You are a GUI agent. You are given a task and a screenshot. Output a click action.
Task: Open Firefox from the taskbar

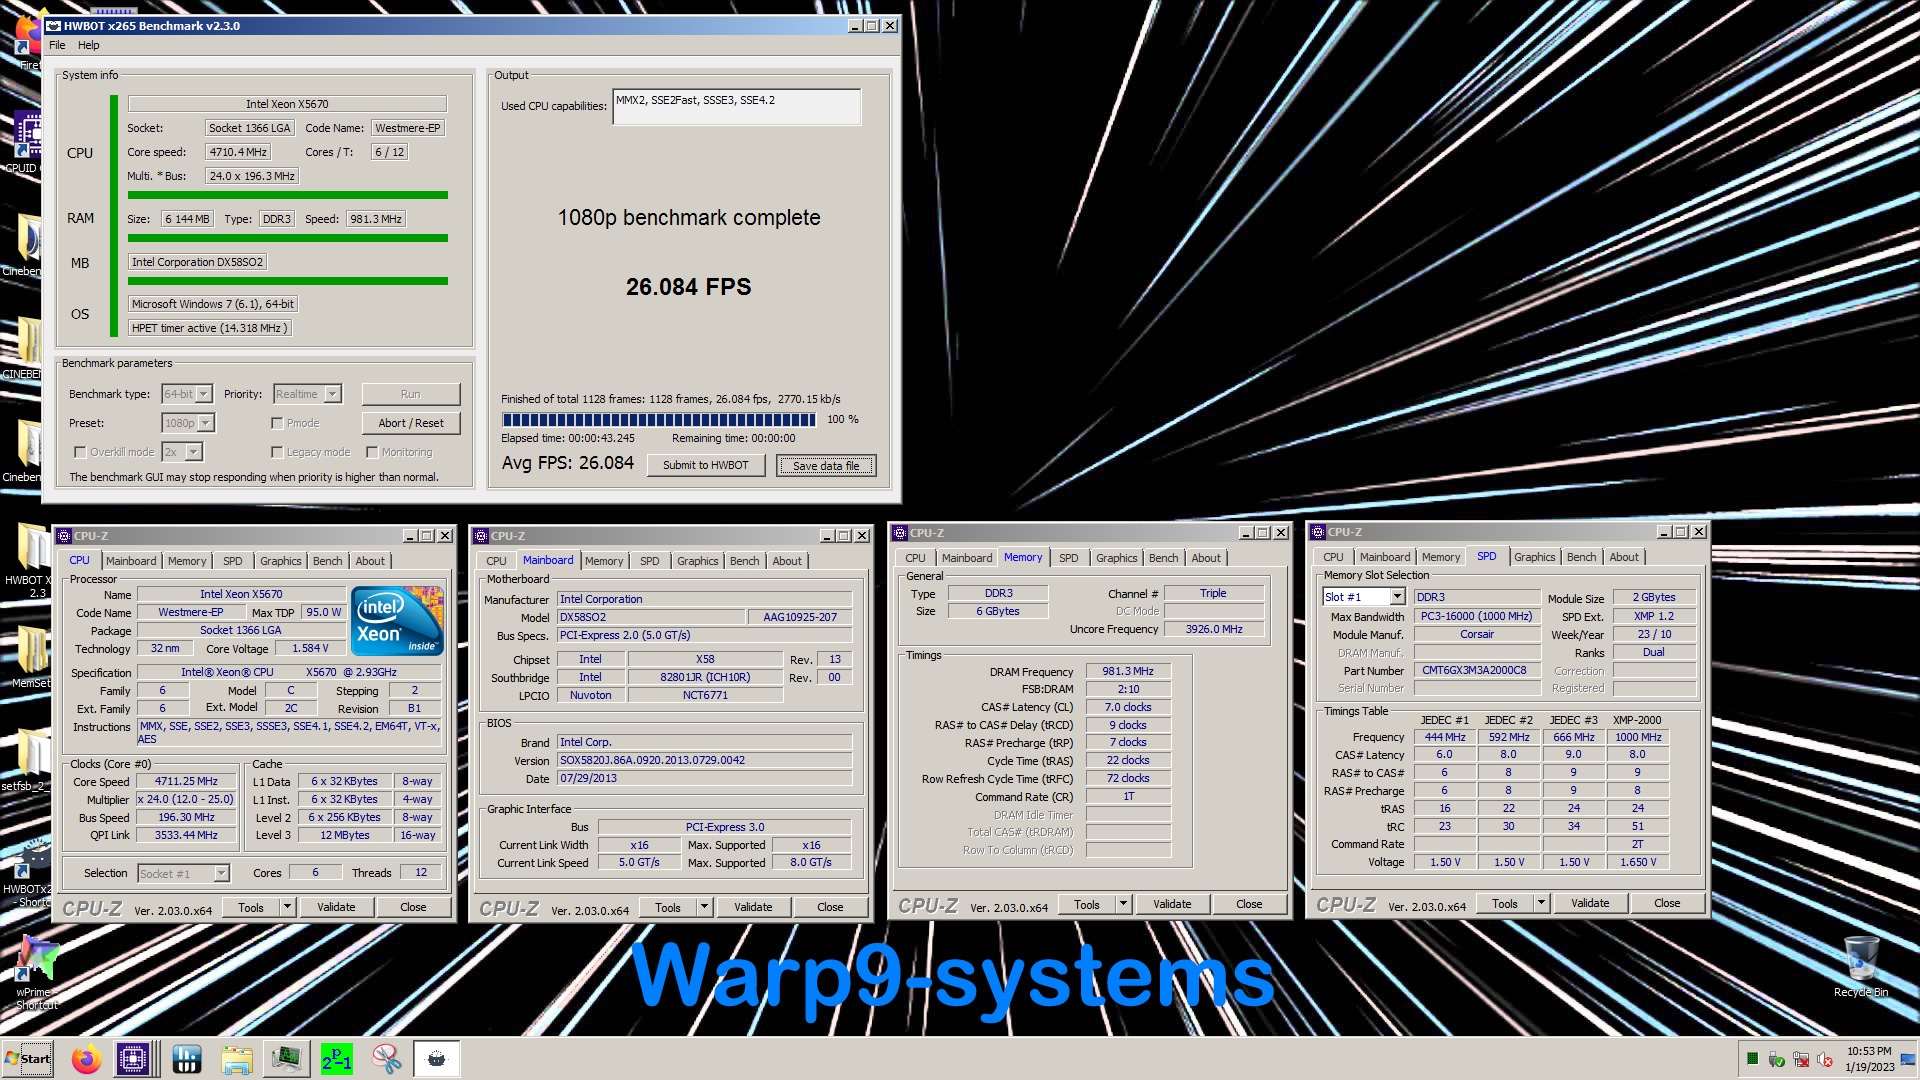click(x=87, y=1058)
